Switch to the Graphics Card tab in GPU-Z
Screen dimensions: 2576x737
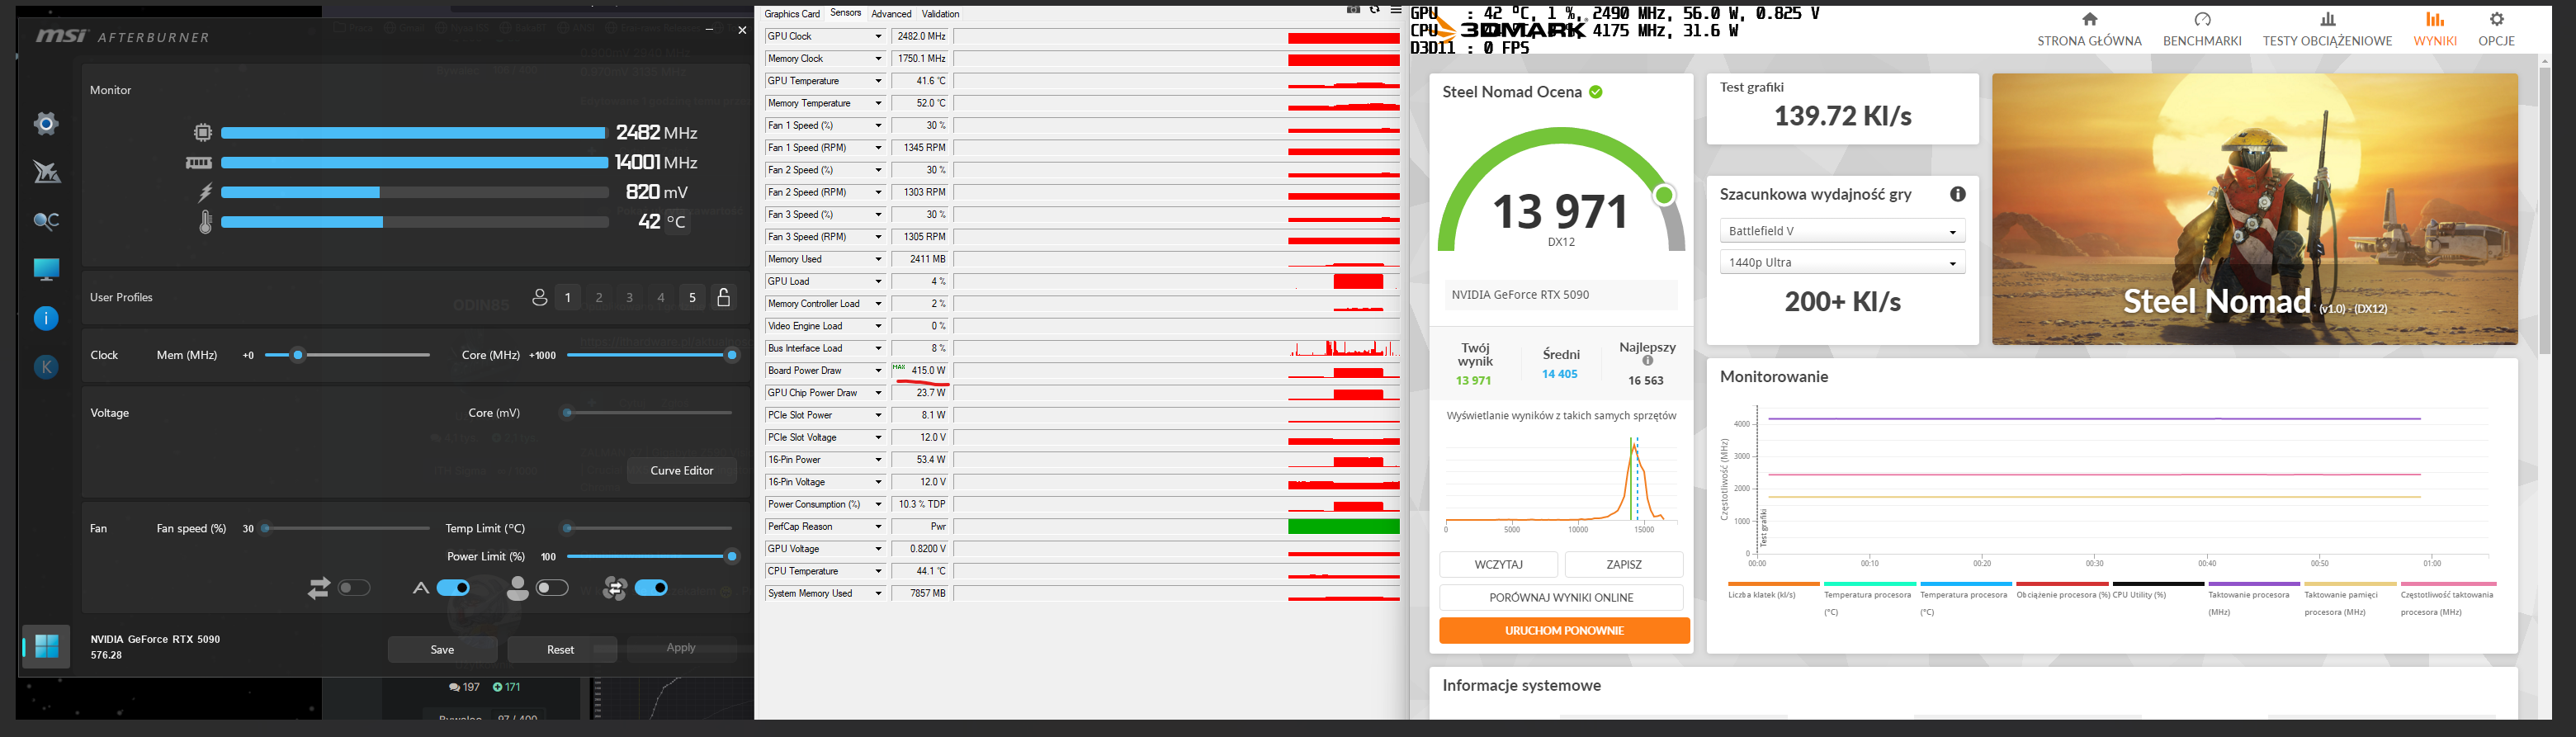pyautogui.click(x=792, y=14)
